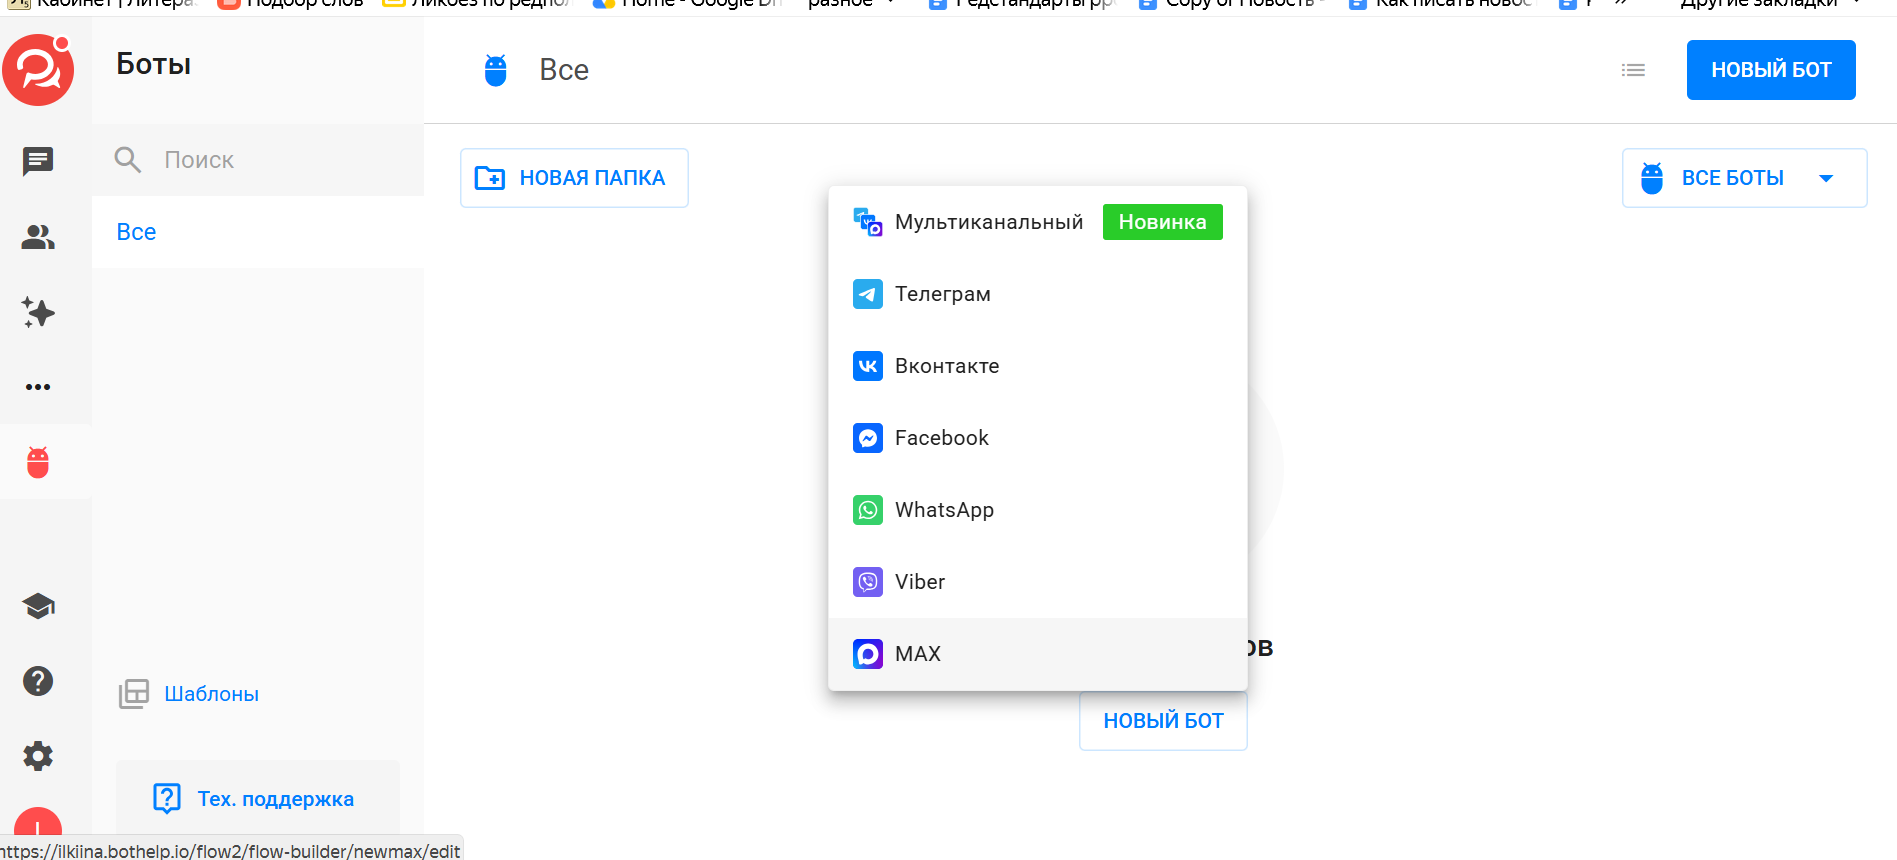Click the outlined НОВЫЙ БОТ button below the menu

(x=1163, y=721)
